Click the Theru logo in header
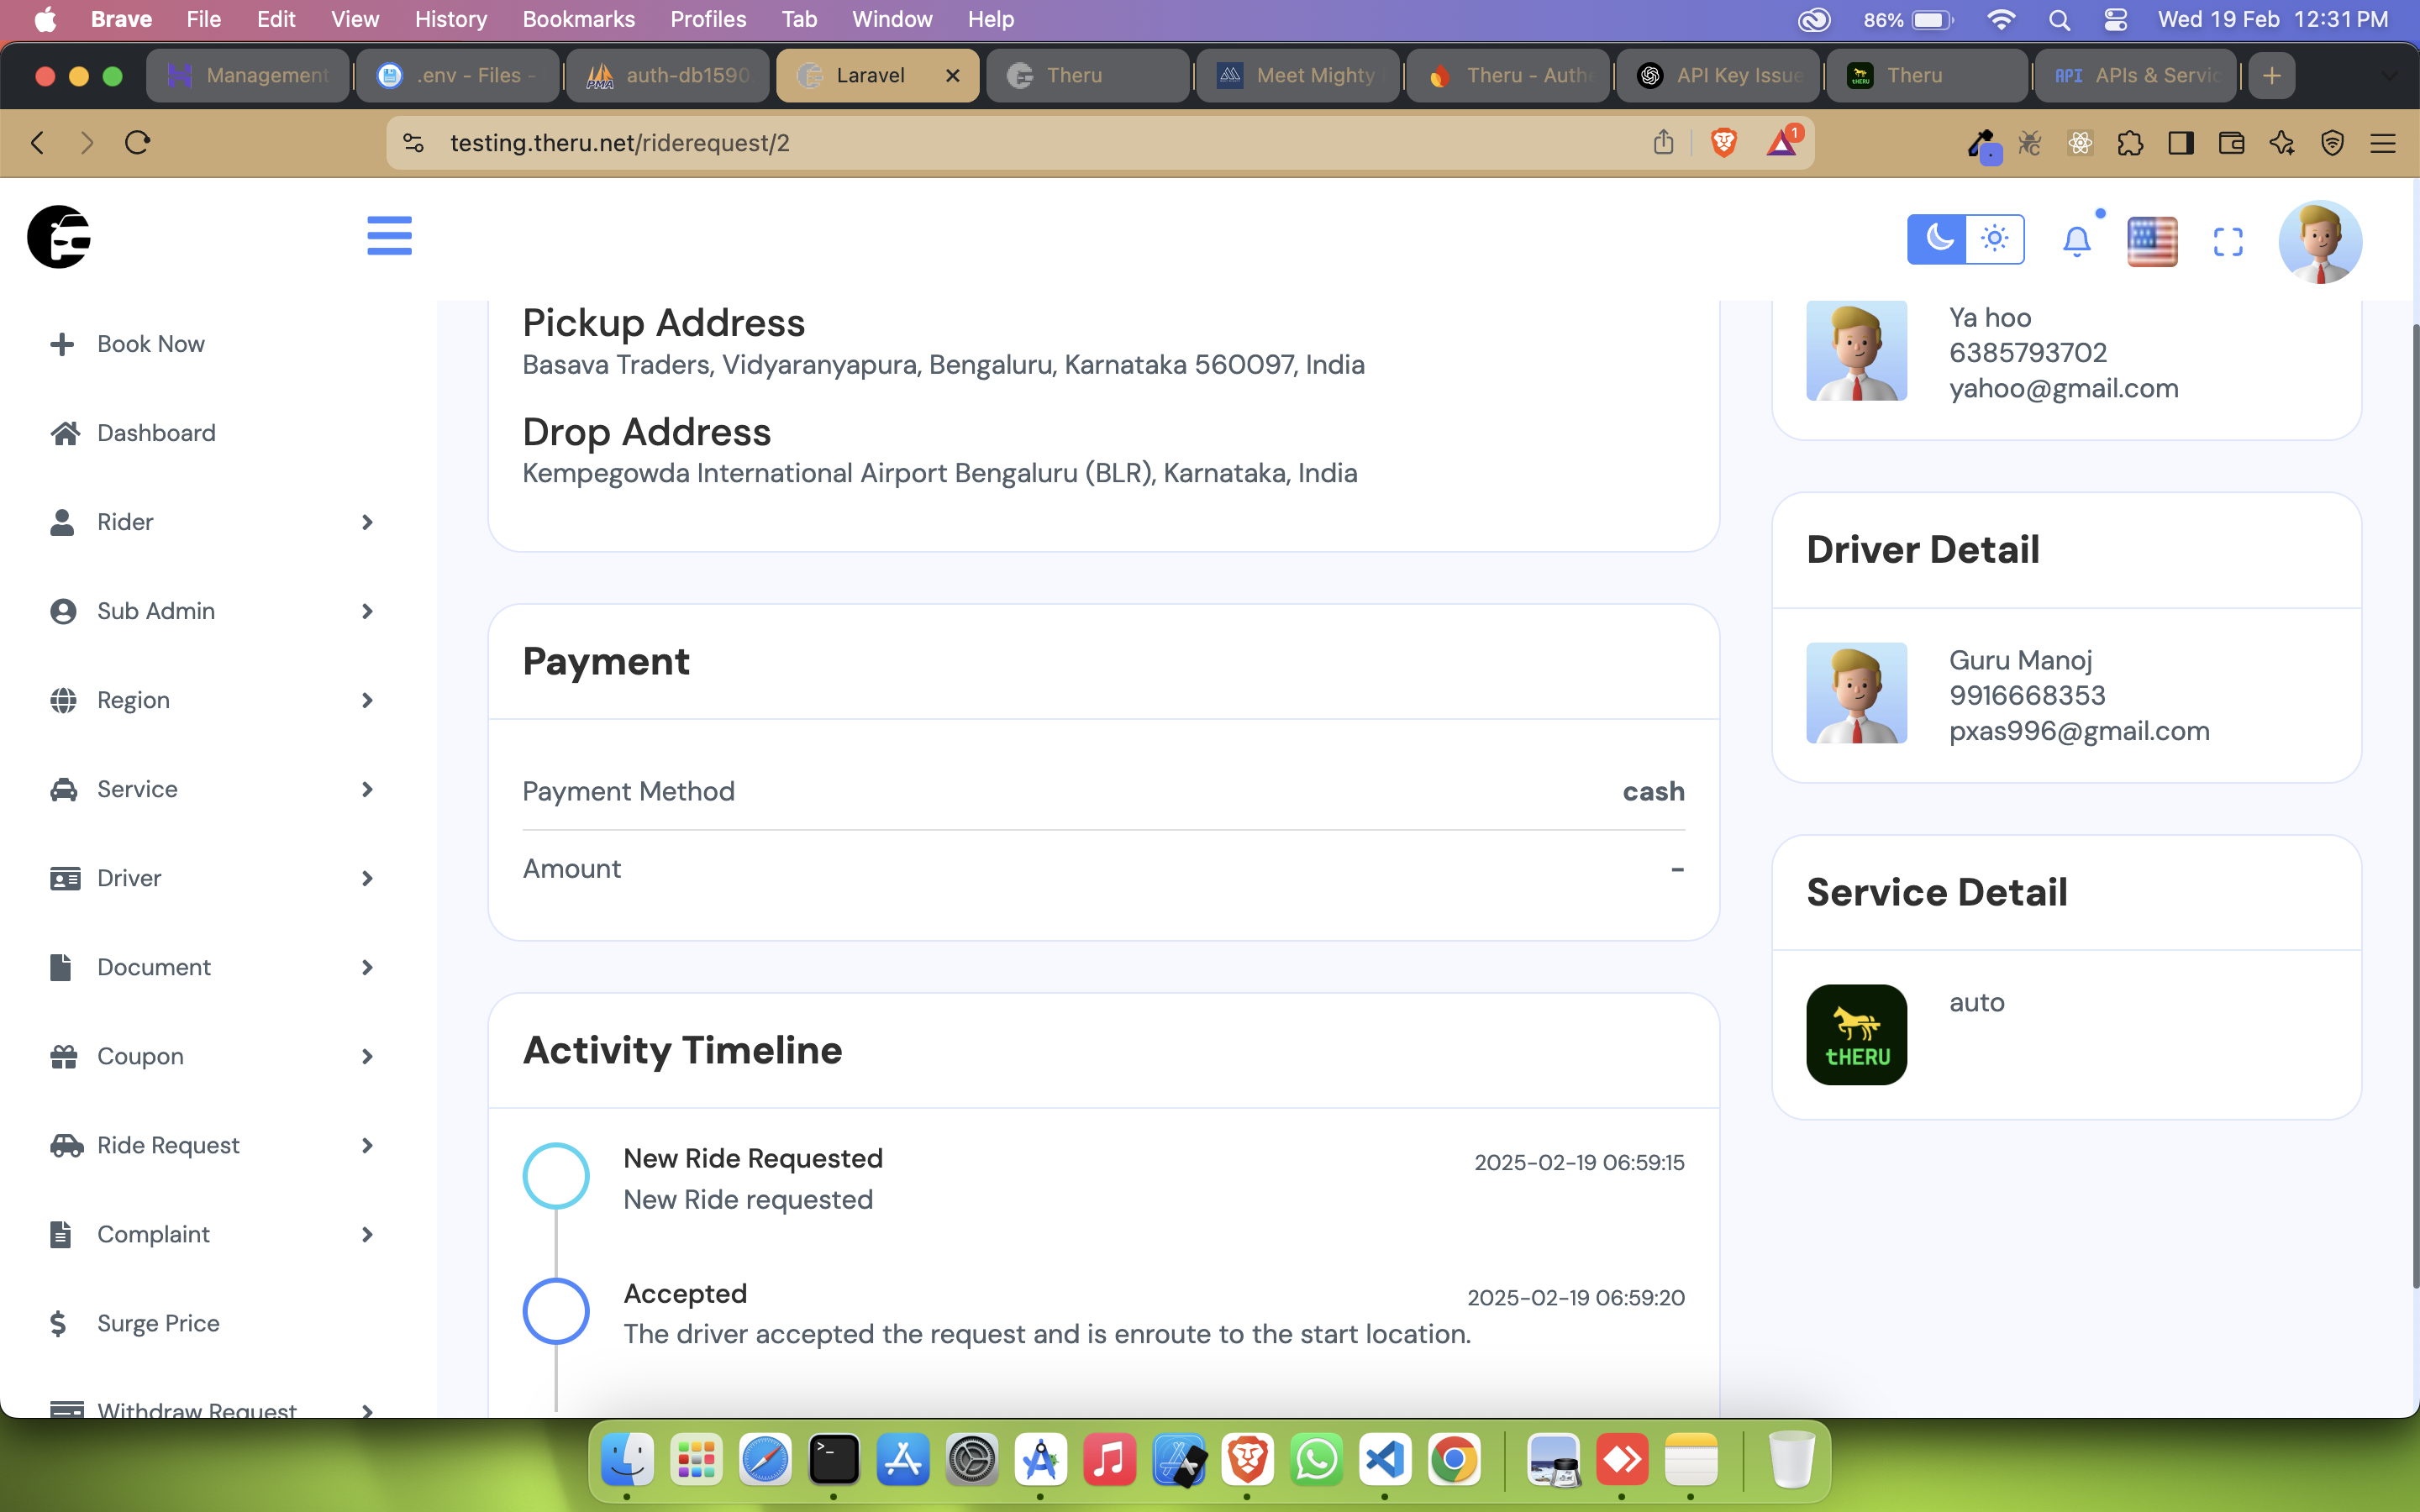The height and width of the screenshot is (1512, 2420). click(59, 237)
